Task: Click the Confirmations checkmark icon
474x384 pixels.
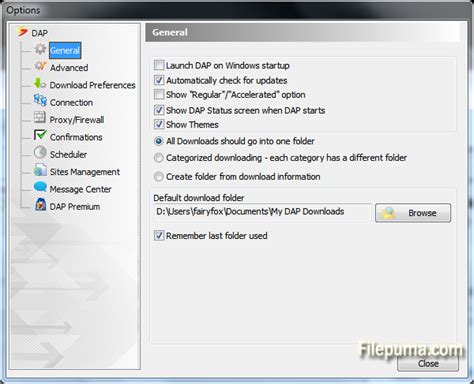Action: 40,135
